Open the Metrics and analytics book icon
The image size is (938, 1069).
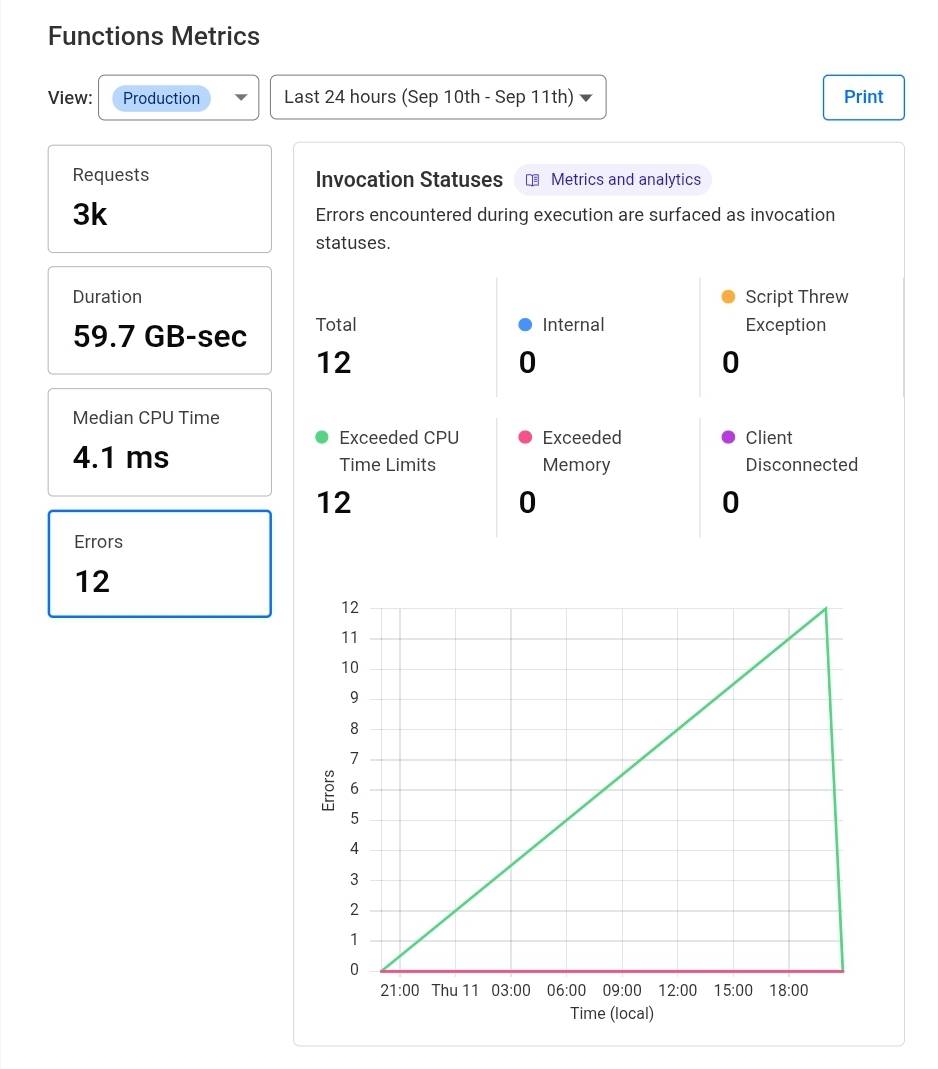point(533,180)
